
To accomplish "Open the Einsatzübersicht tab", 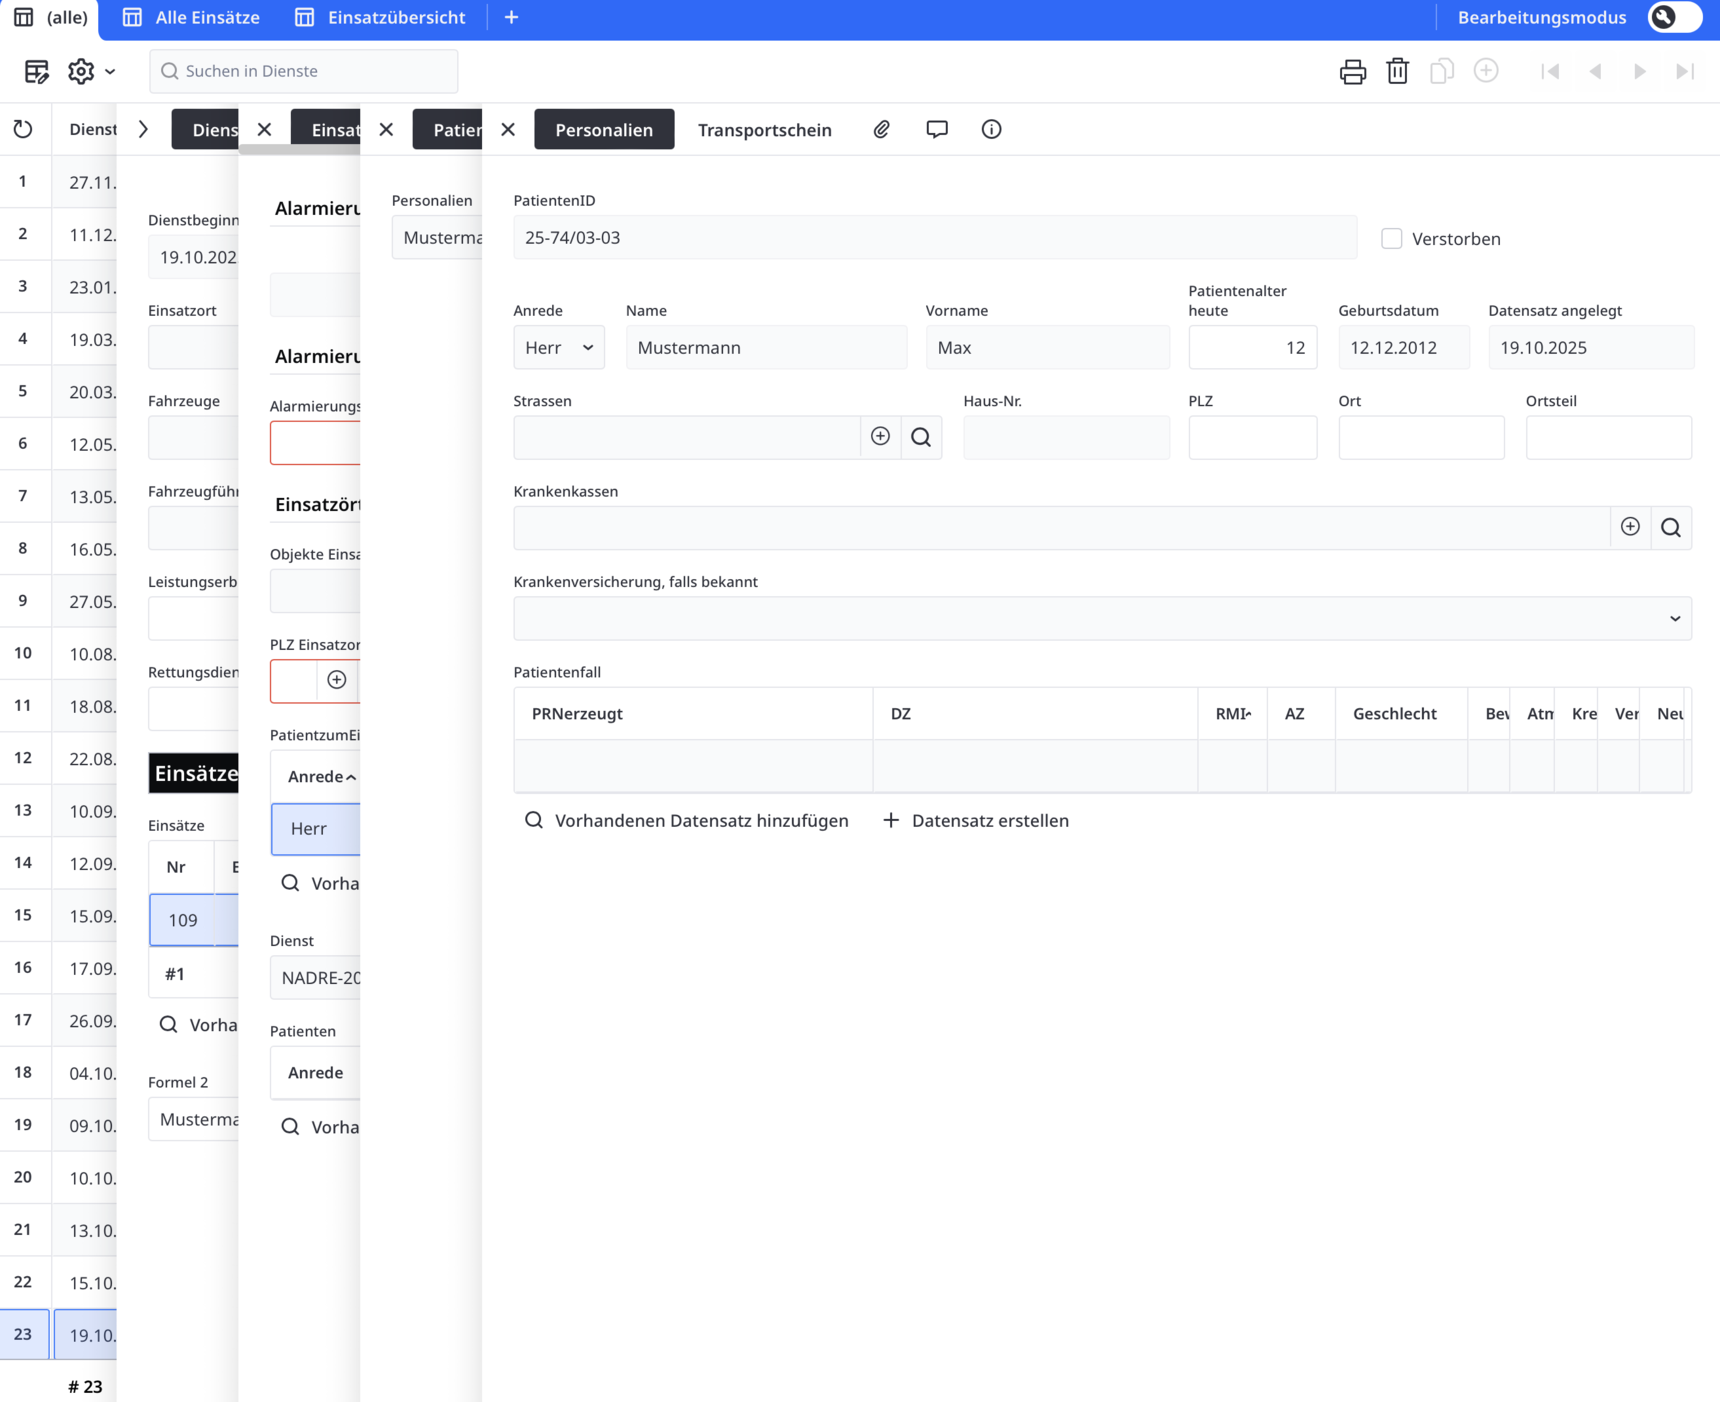I will pyautogui.click(x=381, y=18).
